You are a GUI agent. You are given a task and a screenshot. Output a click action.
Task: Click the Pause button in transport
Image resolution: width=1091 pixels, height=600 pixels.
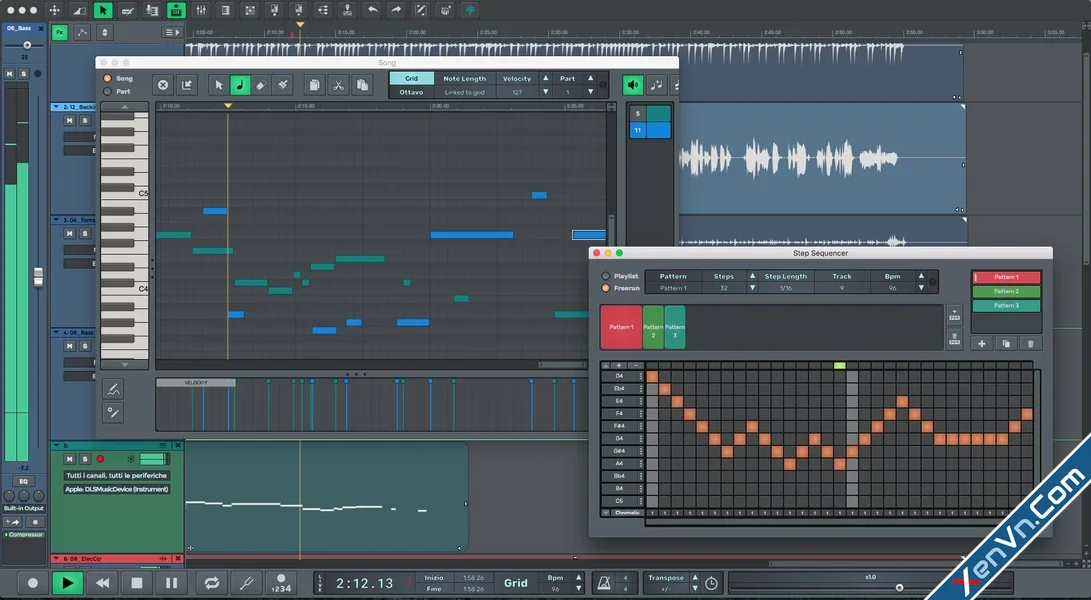point(172,583)
